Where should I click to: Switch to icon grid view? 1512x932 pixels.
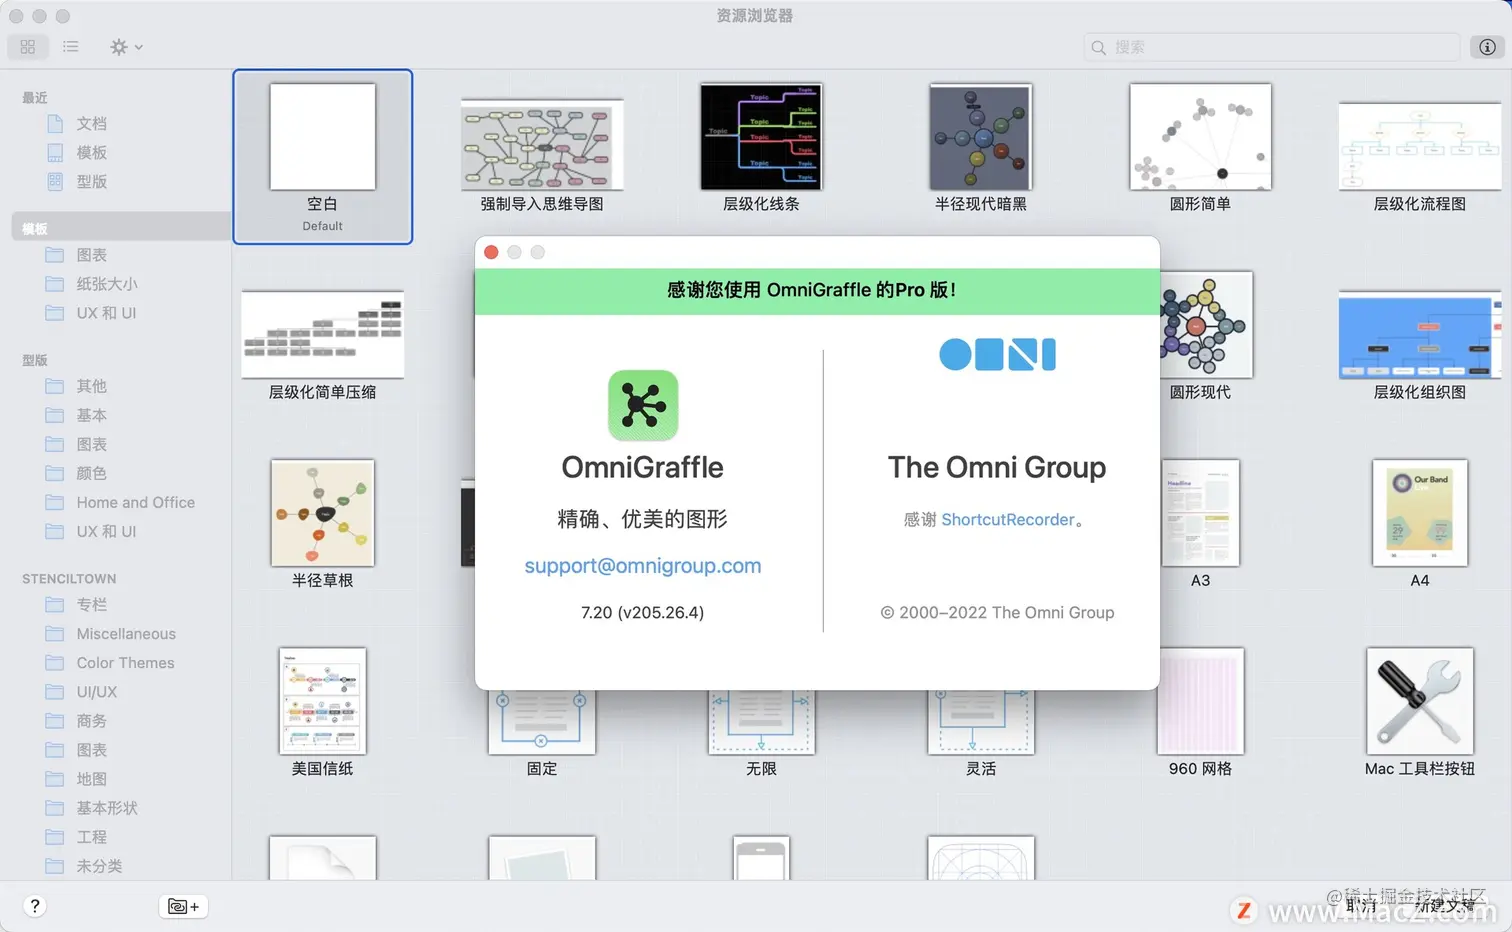[x=28, y=47]
